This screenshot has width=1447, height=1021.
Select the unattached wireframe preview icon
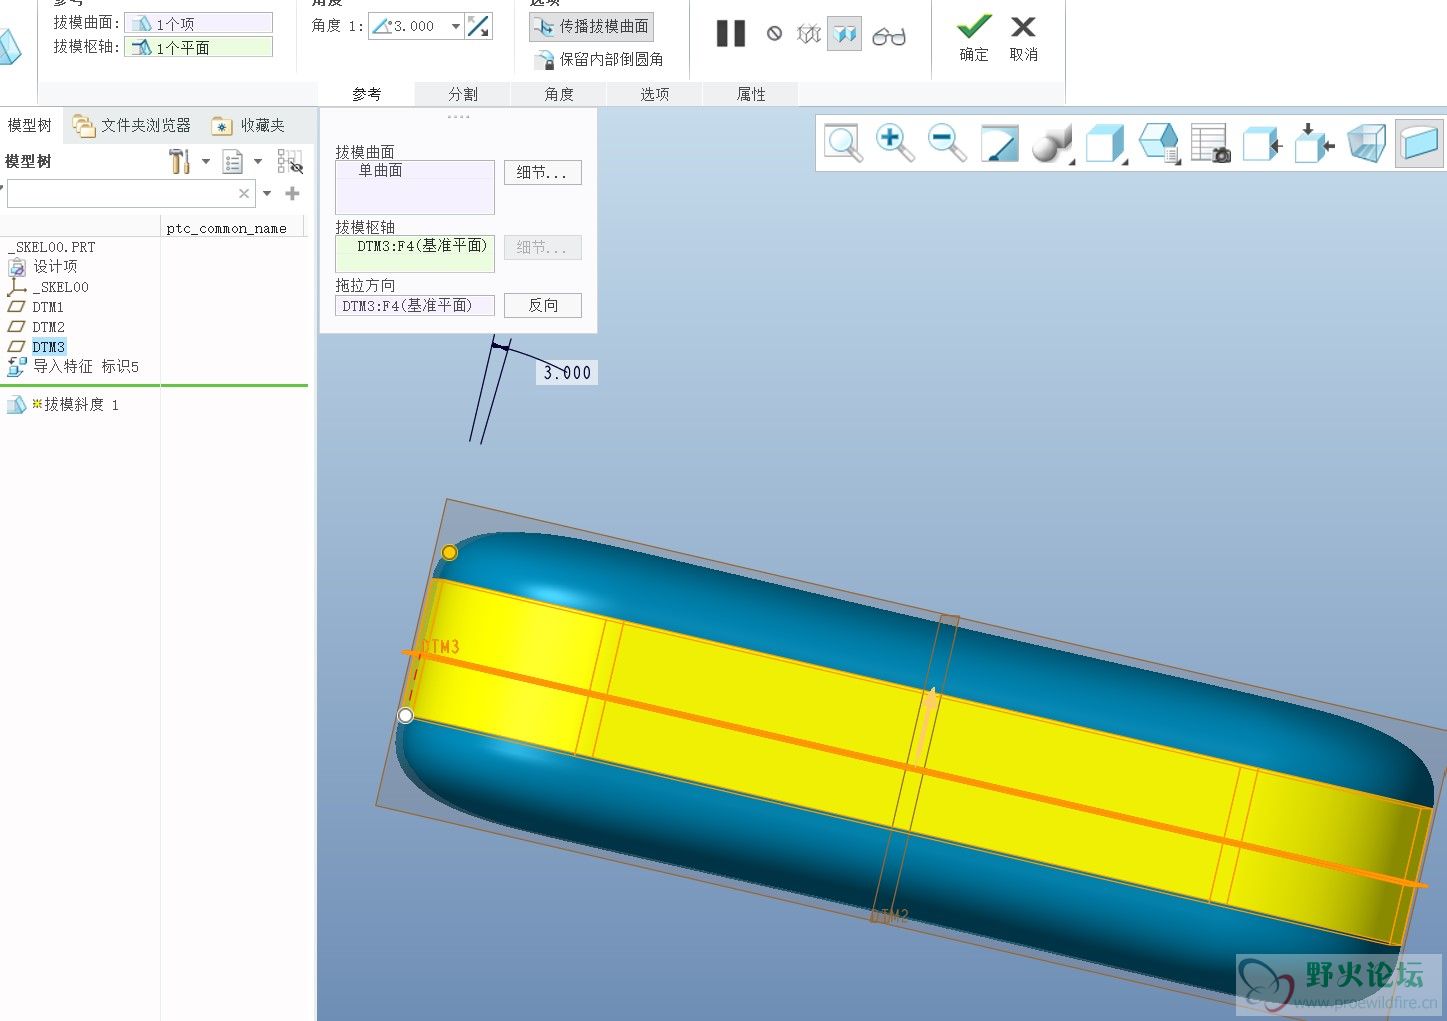pyautogui.click(x=808, y=35)
